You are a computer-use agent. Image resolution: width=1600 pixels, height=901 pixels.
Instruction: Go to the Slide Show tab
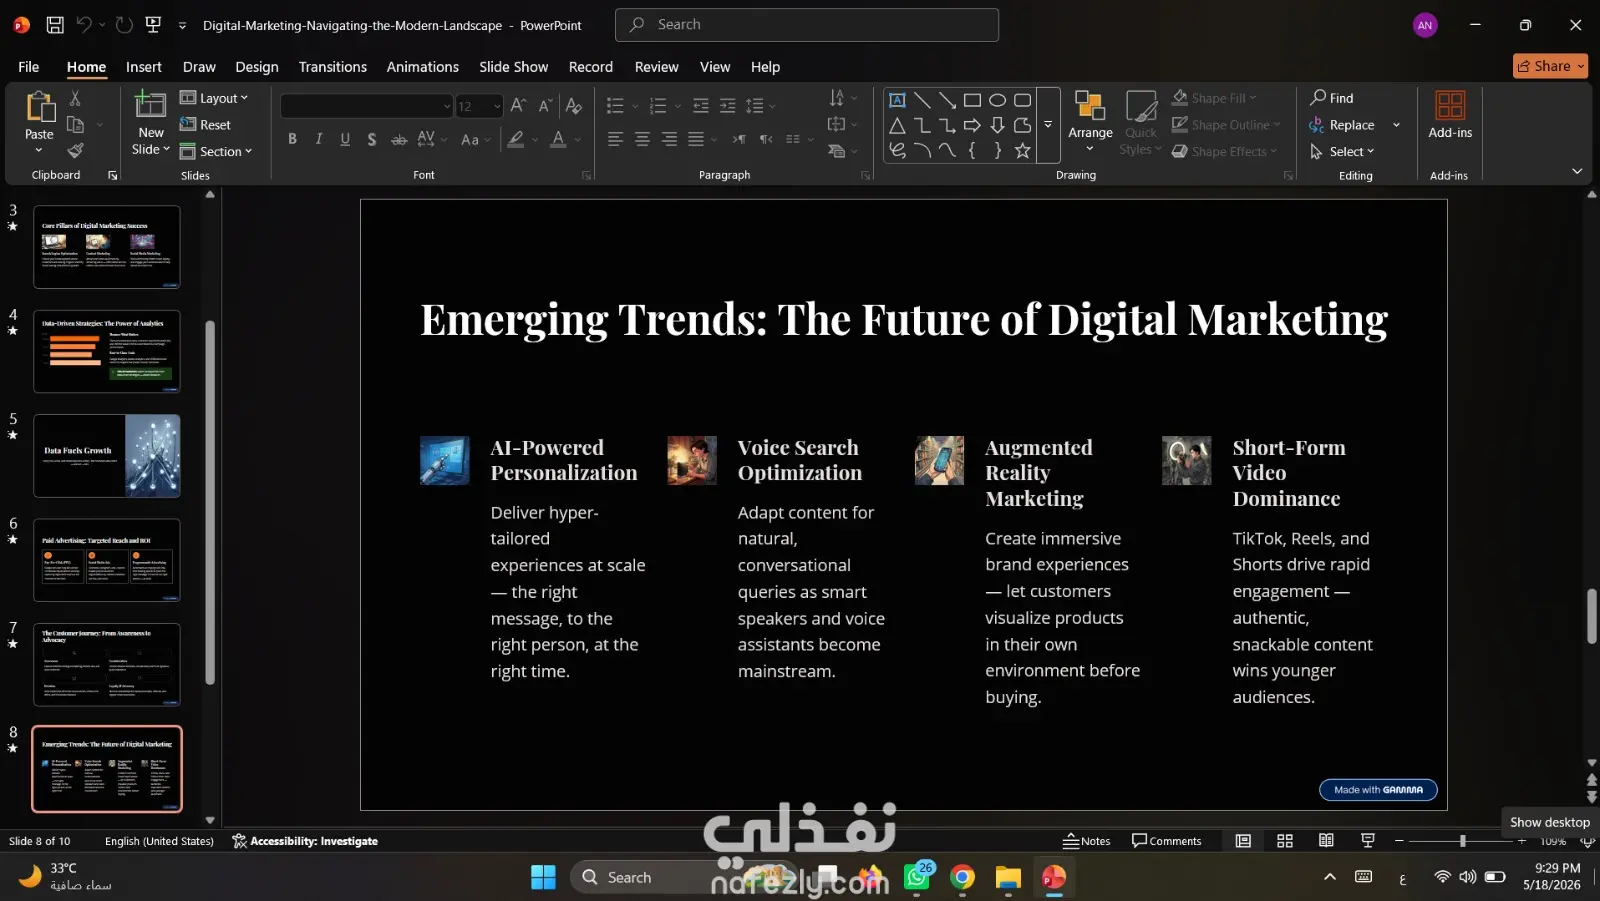(x=513, y=67)
